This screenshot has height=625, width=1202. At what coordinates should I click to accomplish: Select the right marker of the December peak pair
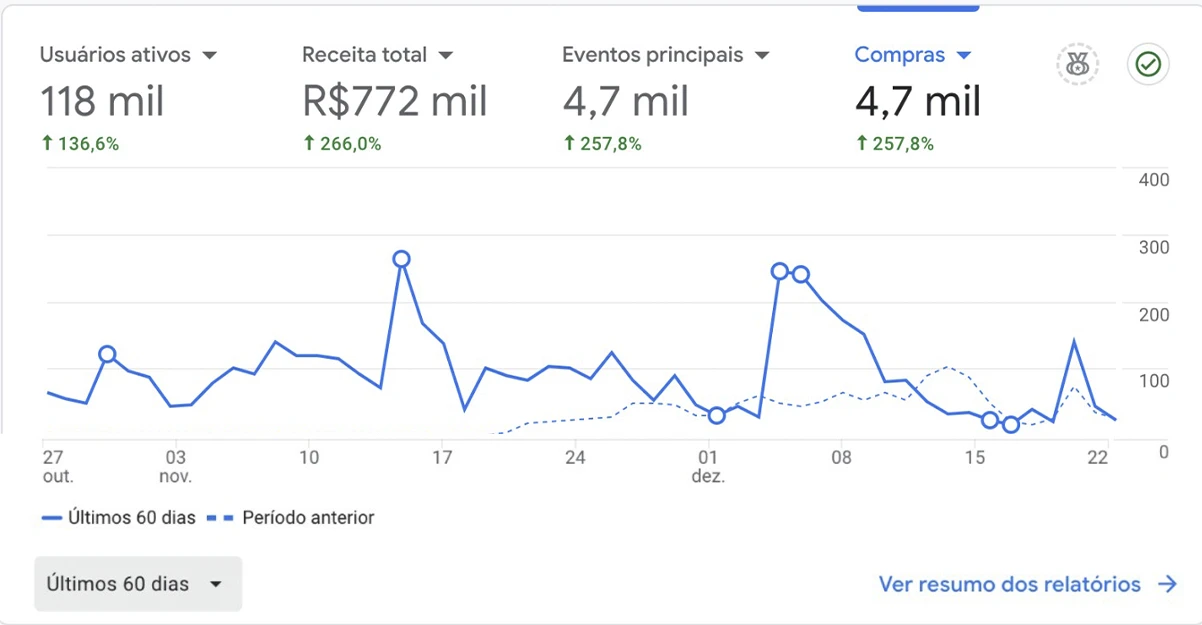801,274
